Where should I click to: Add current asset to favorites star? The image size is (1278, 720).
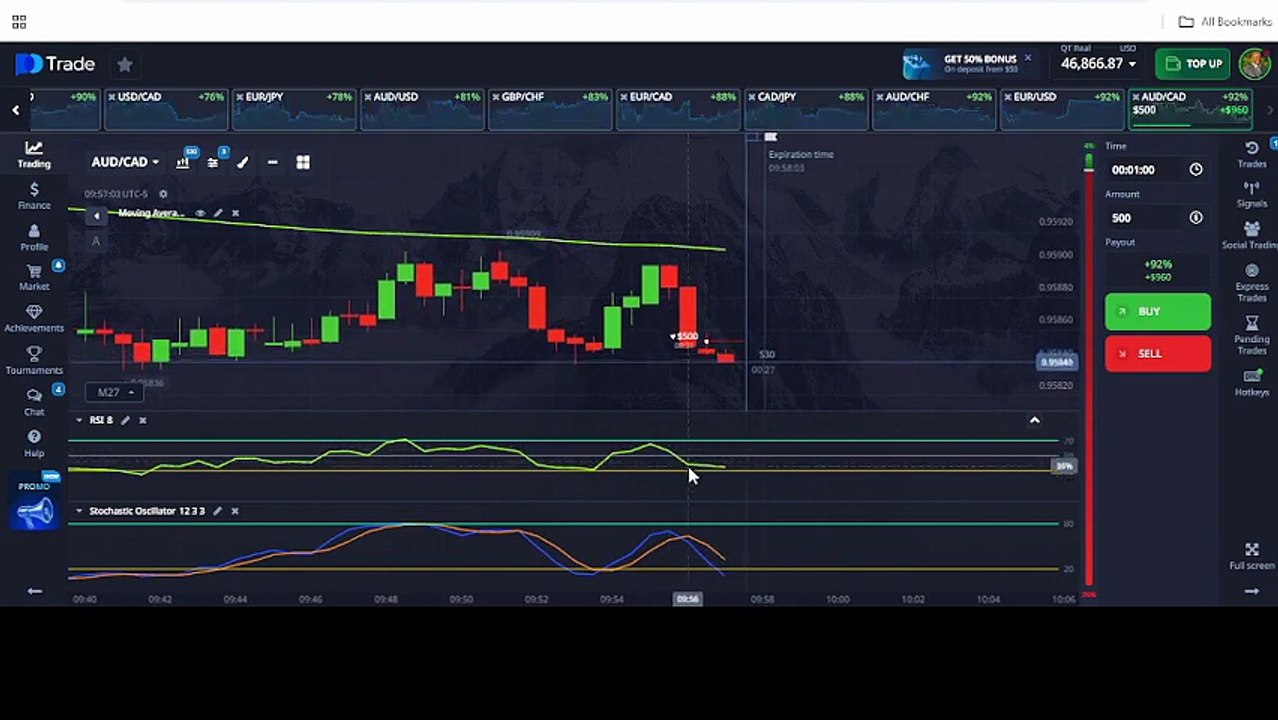pos(124,64)
